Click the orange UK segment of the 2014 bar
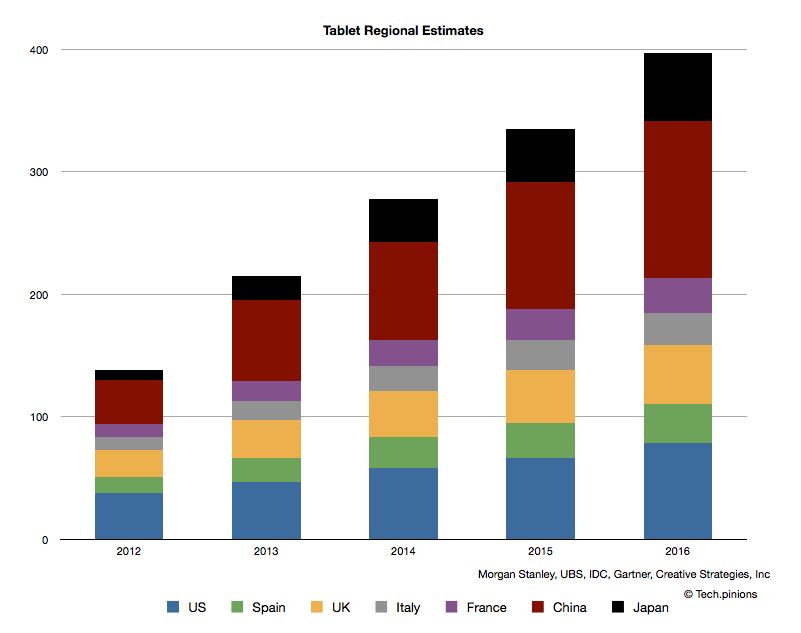Image resolution: width=801 pixels, height=633 pixels. pyautogui.click(x=403, y=414)
